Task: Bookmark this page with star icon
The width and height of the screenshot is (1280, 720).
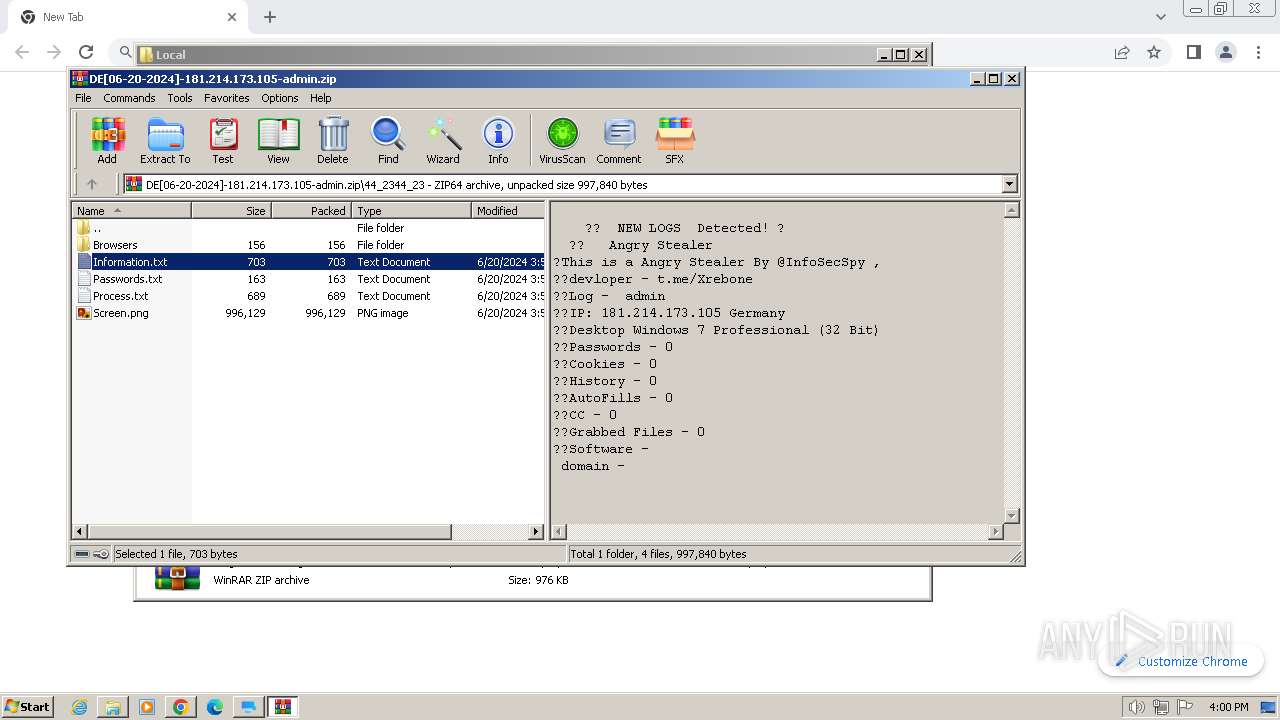Action: pos(1154,52)
